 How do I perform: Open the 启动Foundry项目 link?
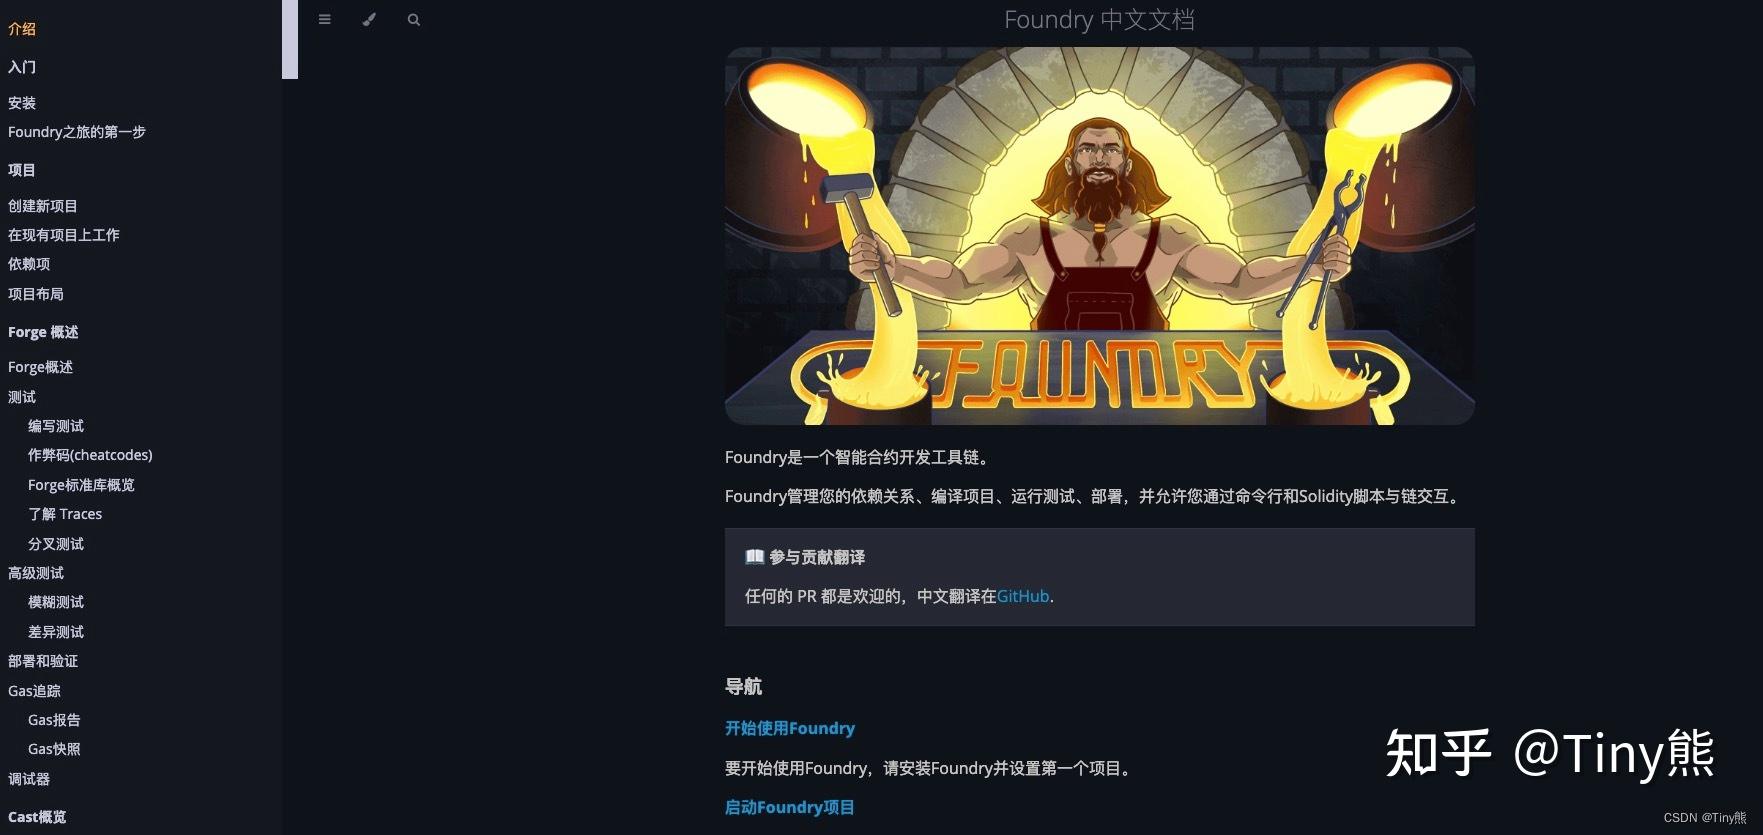pos(790,807)
